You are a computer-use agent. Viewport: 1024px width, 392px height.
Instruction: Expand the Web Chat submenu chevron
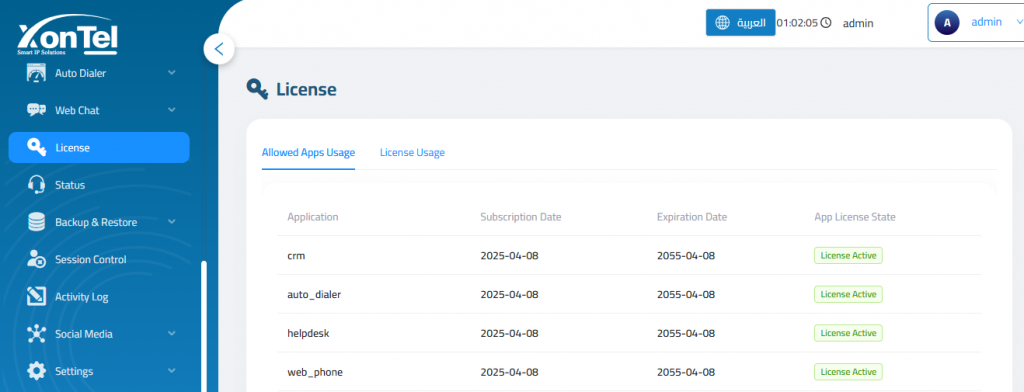pos(172,110)
